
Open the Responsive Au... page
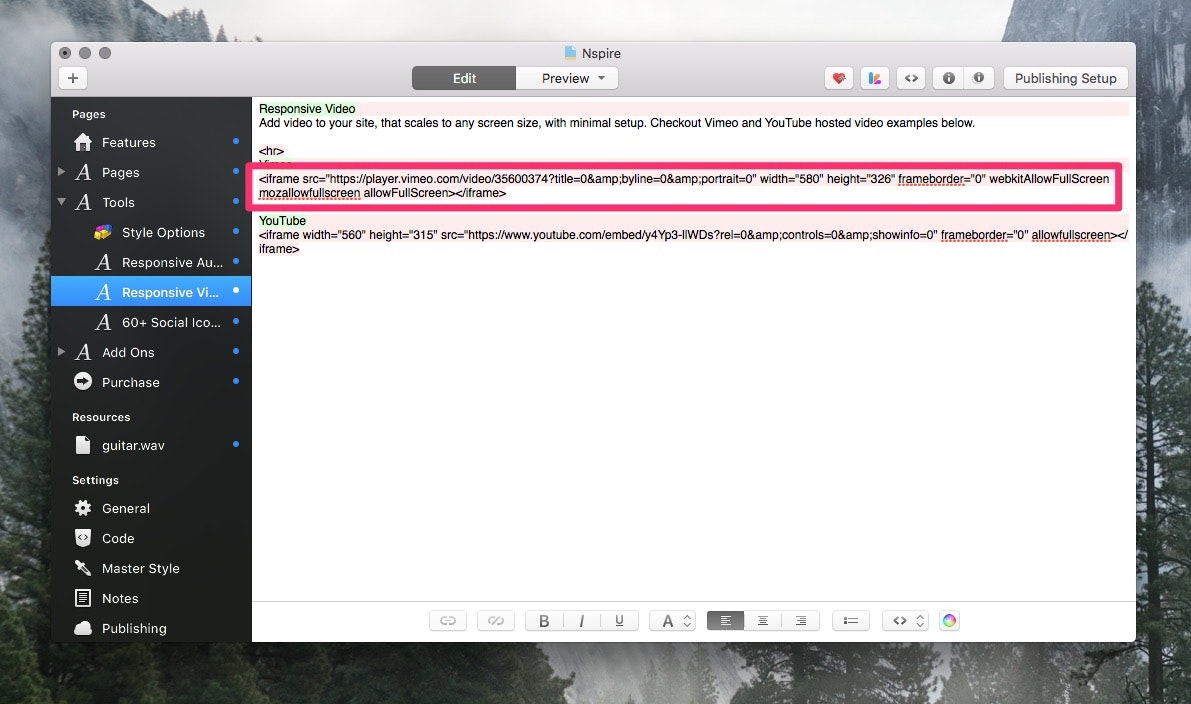pos(151,262)
